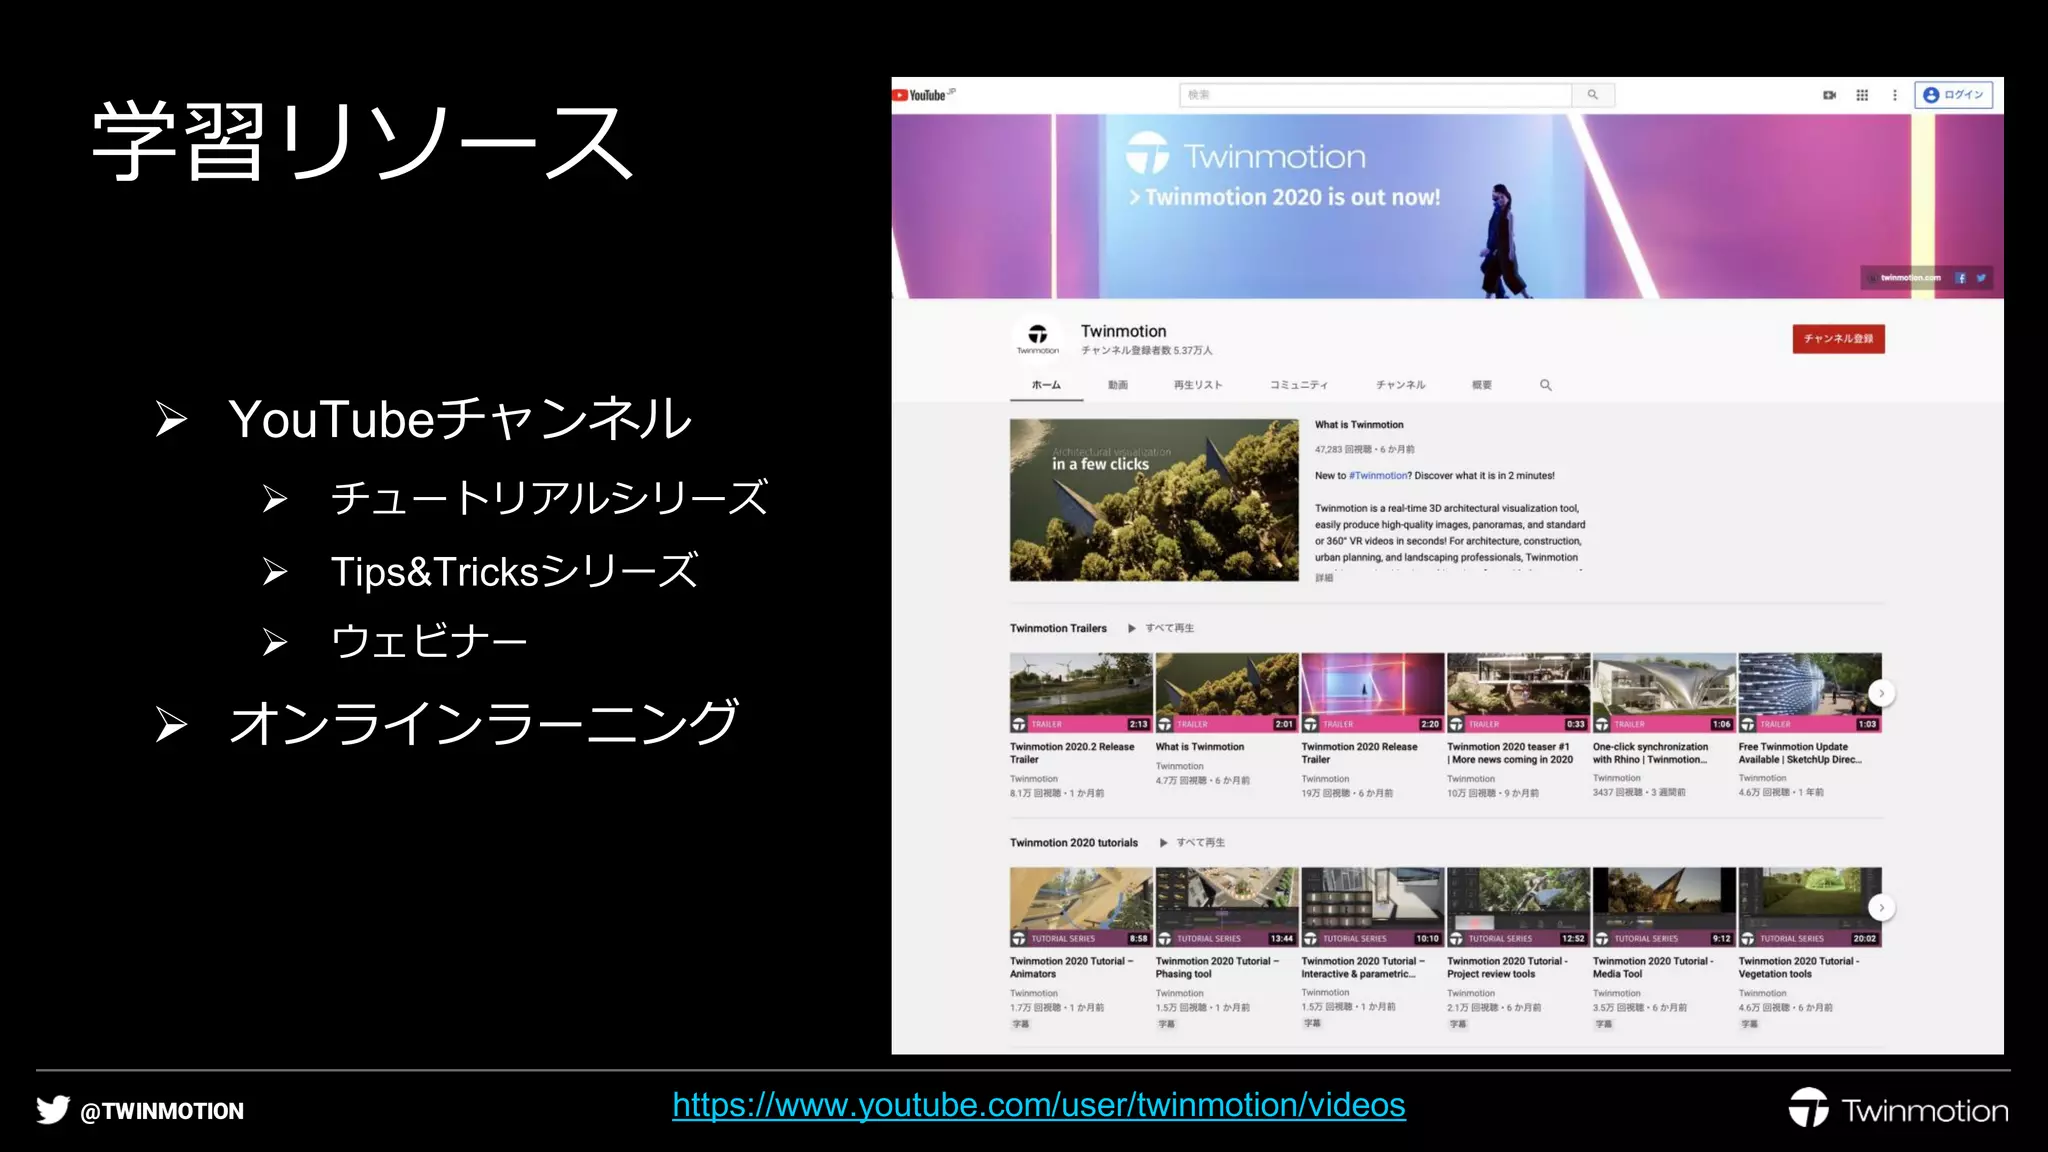The image size is (2048, 1152).
Task: Switch to the チャンネル tab
Action: (x=1400, y=385)
